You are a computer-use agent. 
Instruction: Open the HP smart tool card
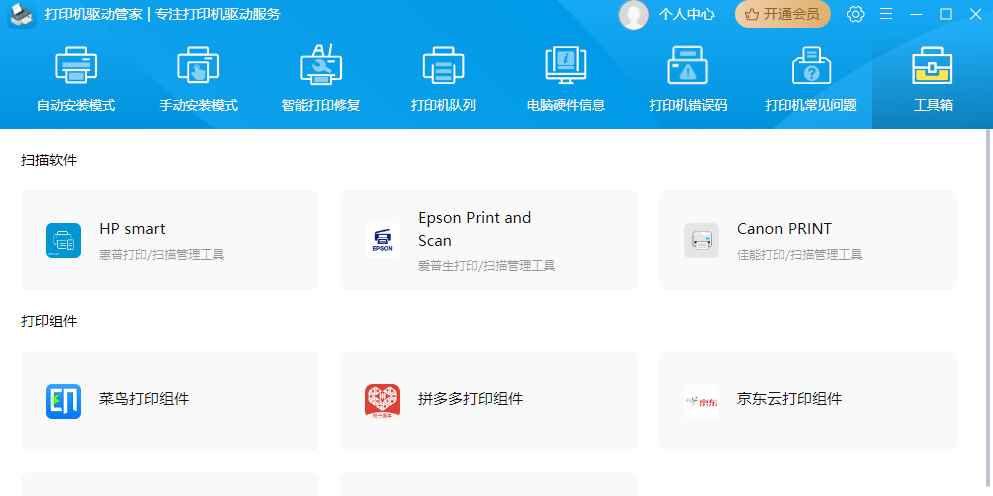tap(170, 240)
